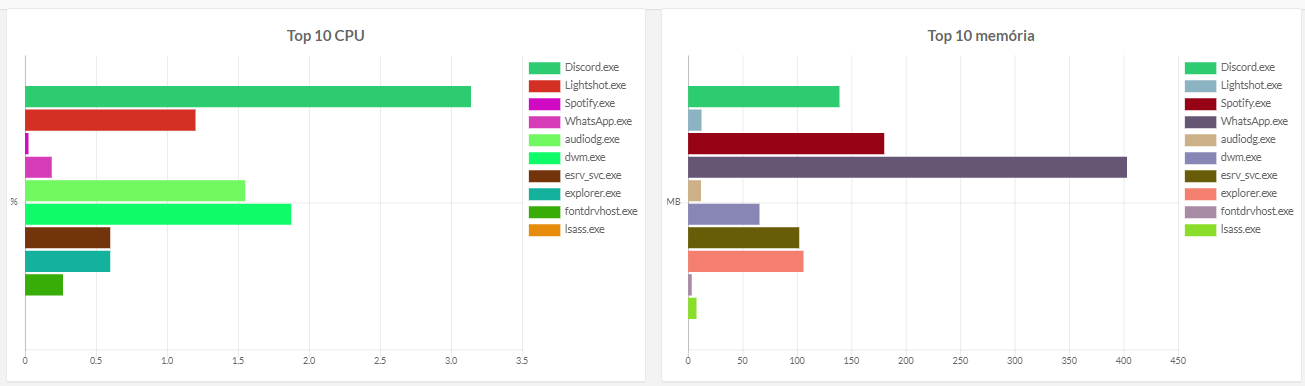Toggle dwm.exe label in memória legend
Viewport: 1305px width, 386px height.
point(1241,157)
